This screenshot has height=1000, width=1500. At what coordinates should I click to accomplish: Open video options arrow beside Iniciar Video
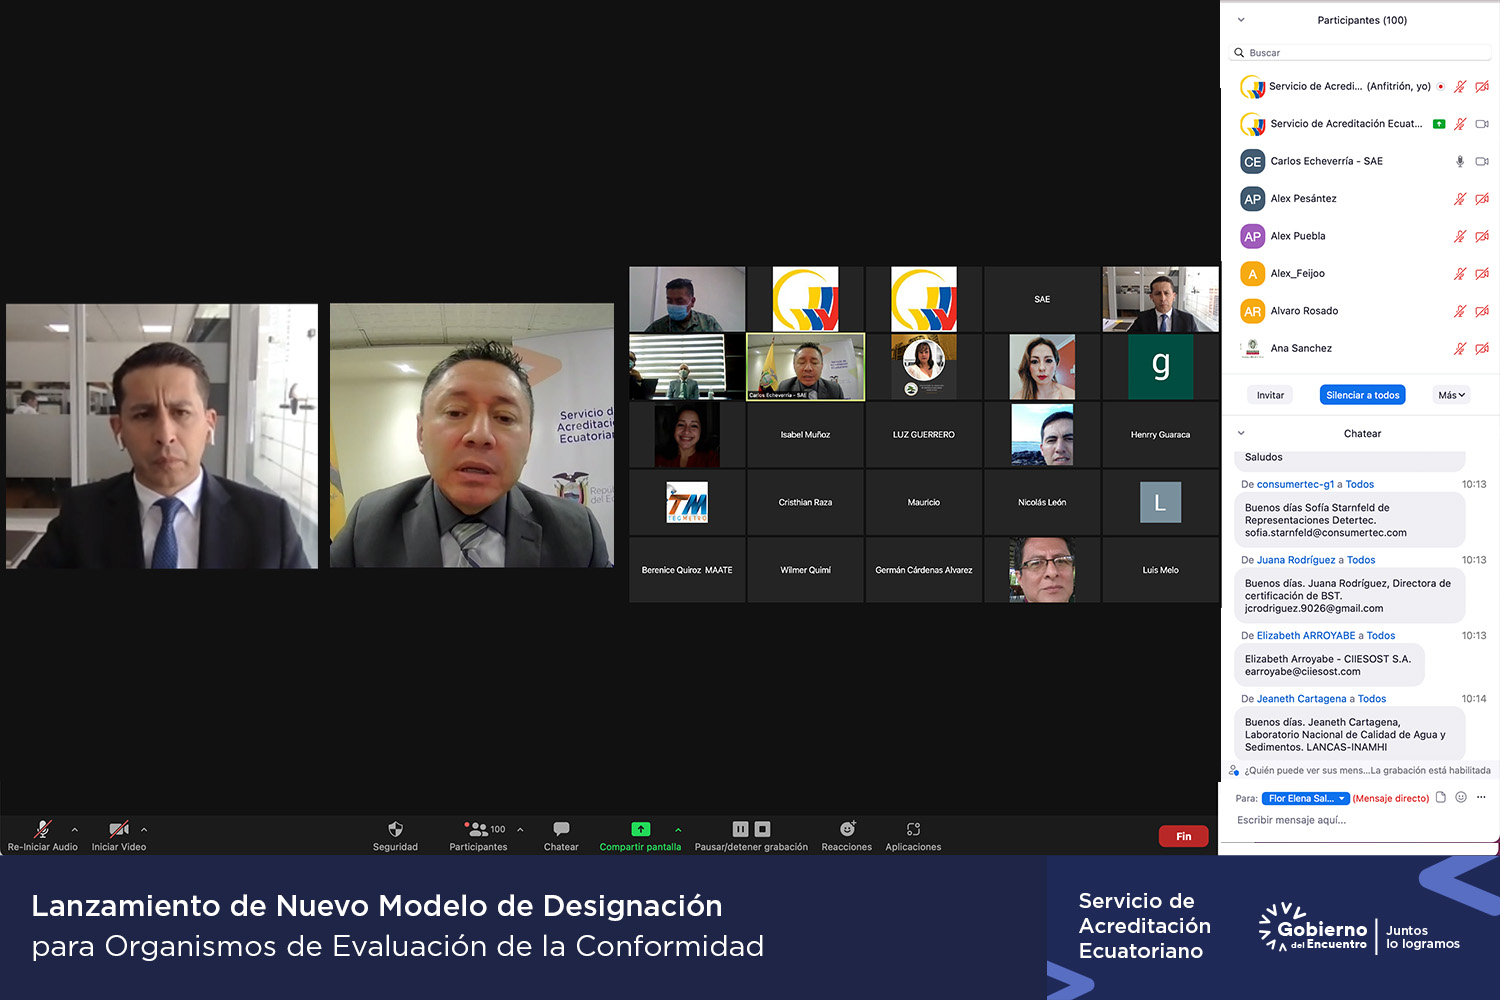(144, 829)
